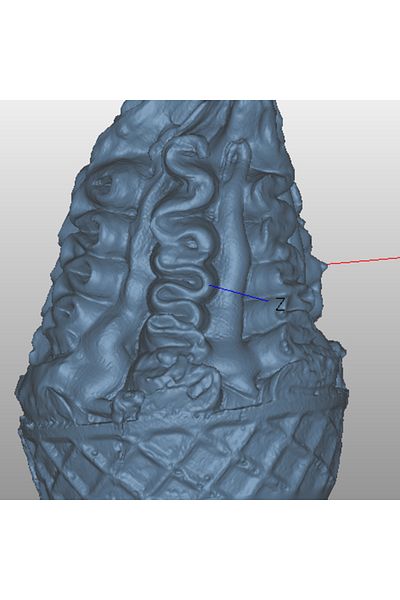Screen dimensions: 400x600
Task: Pick the jagged protrusion where the red axis starts
Action: coord(320,264)
